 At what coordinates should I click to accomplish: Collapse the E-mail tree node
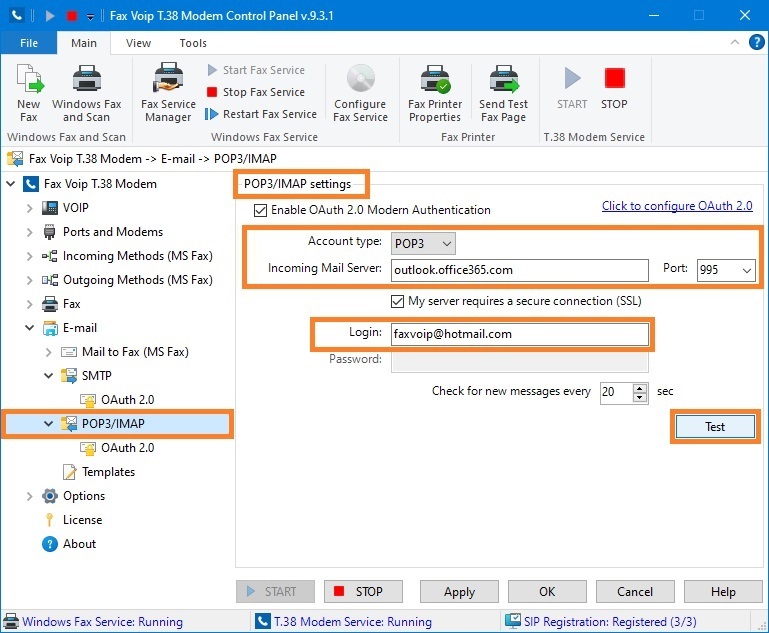(x=29, y=328)
